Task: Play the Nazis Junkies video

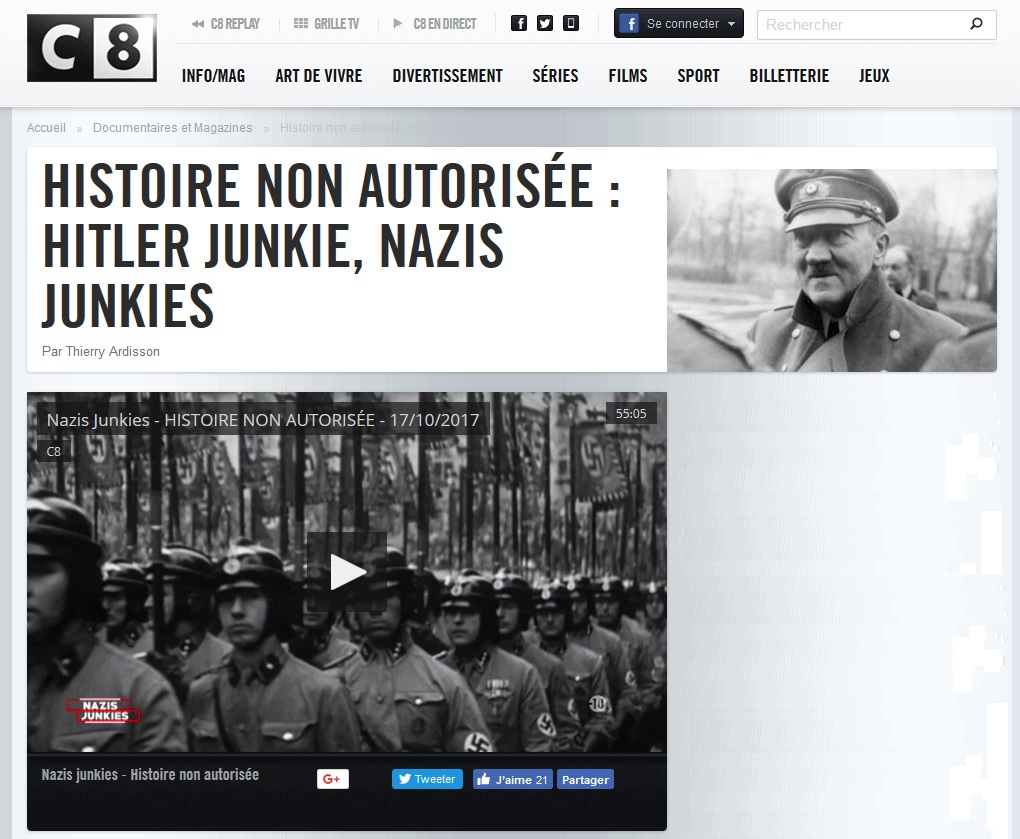Action: (347, 572)
